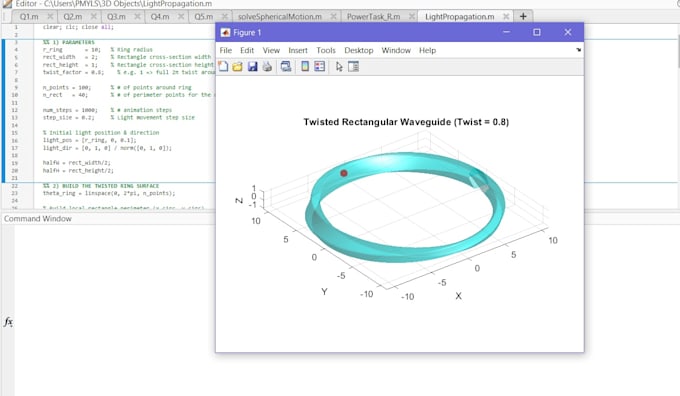Click the fx function browser icon
The width and height of the screenshot is (680, 396).
click(8, 322)
